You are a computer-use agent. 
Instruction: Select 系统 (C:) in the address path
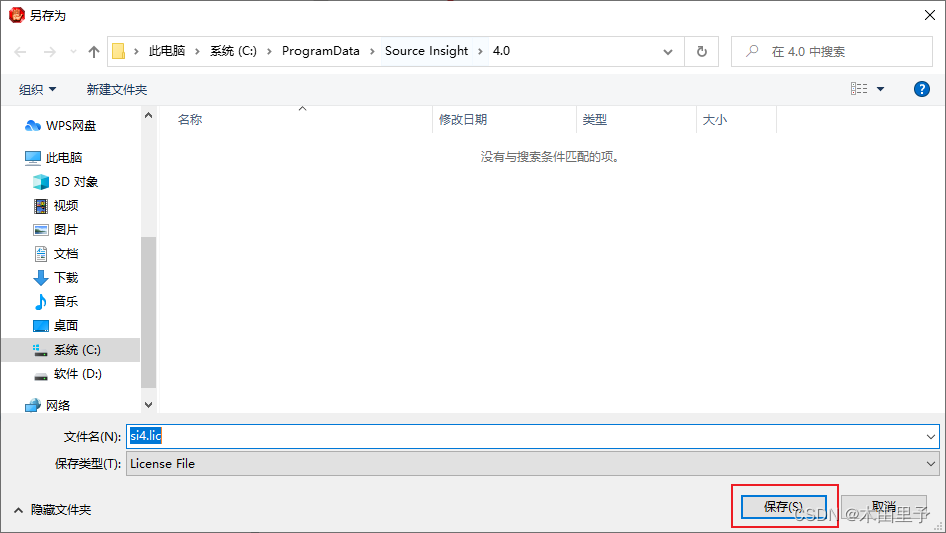(x=233, y=51)
